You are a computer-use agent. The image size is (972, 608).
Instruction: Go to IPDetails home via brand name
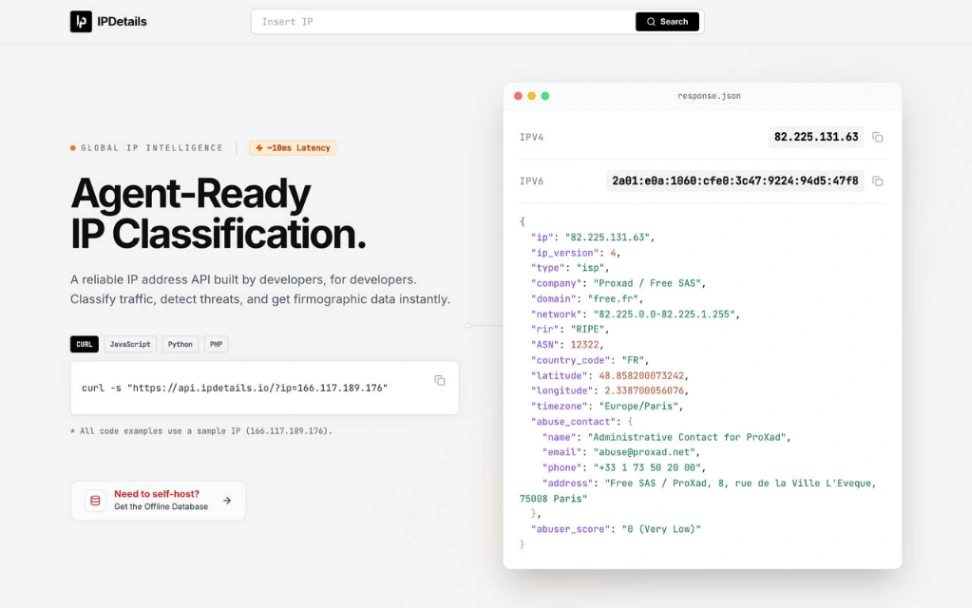[122, 22]
